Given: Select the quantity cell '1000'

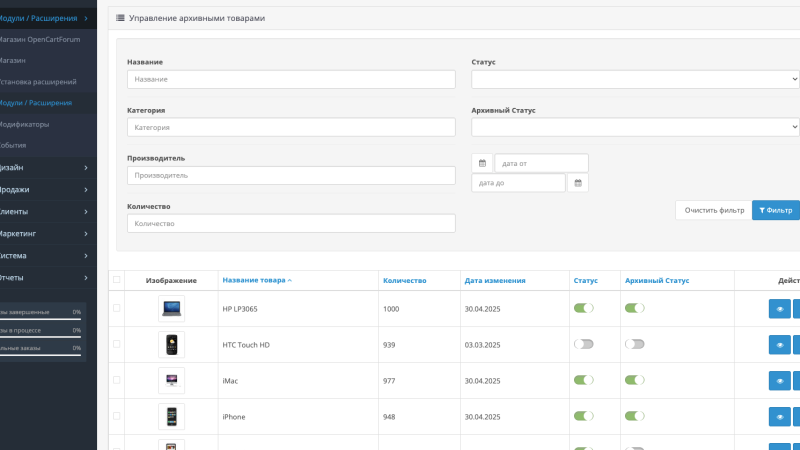Looking at the screenshot, I should point(391,309).
